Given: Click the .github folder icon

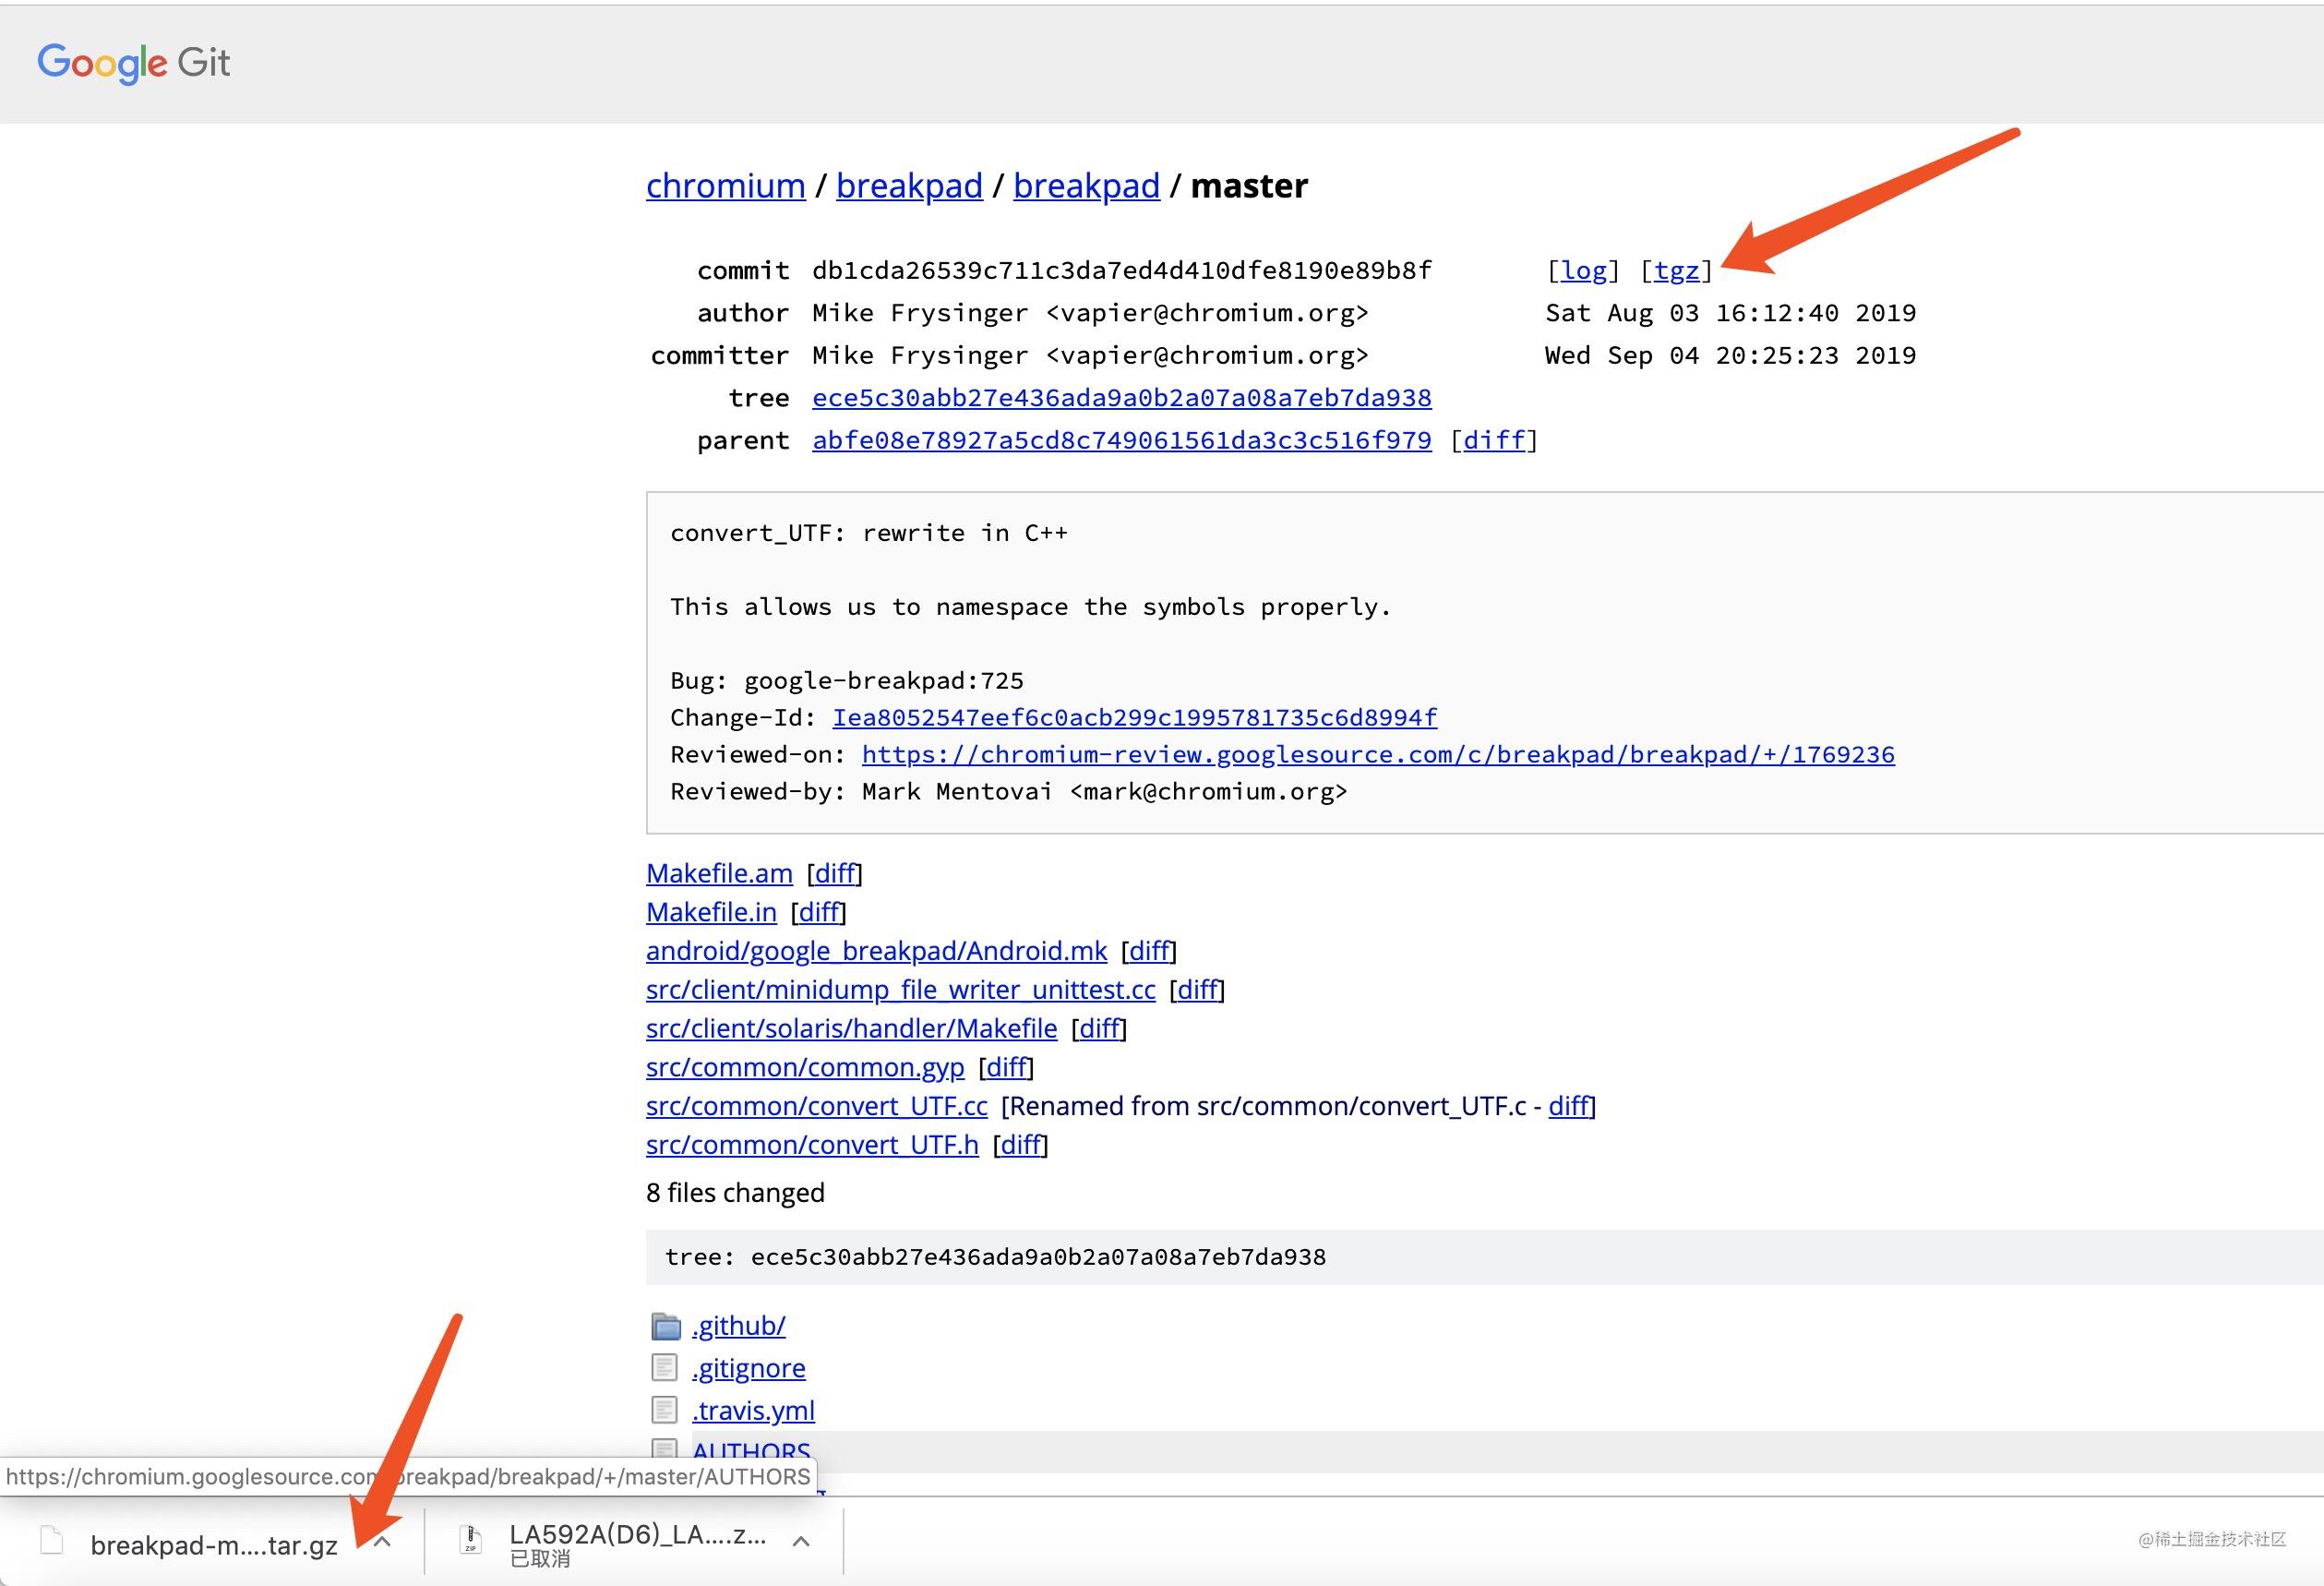Looking at the screenshot, I should (x=665, y=1326).
